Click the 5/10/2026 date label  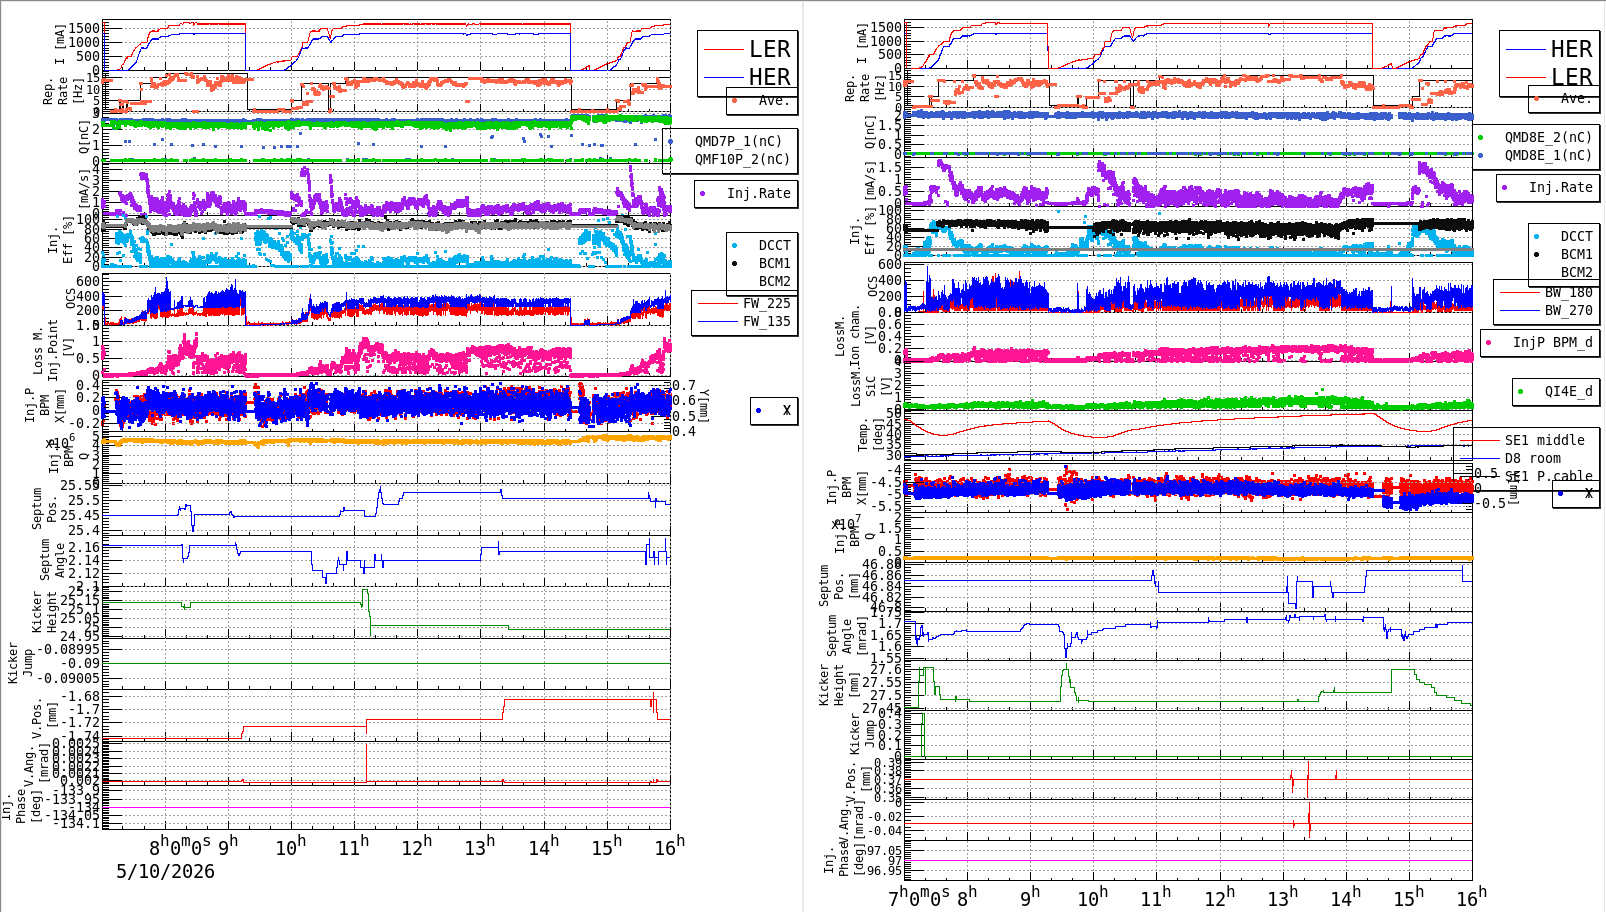tap(166, 872)
